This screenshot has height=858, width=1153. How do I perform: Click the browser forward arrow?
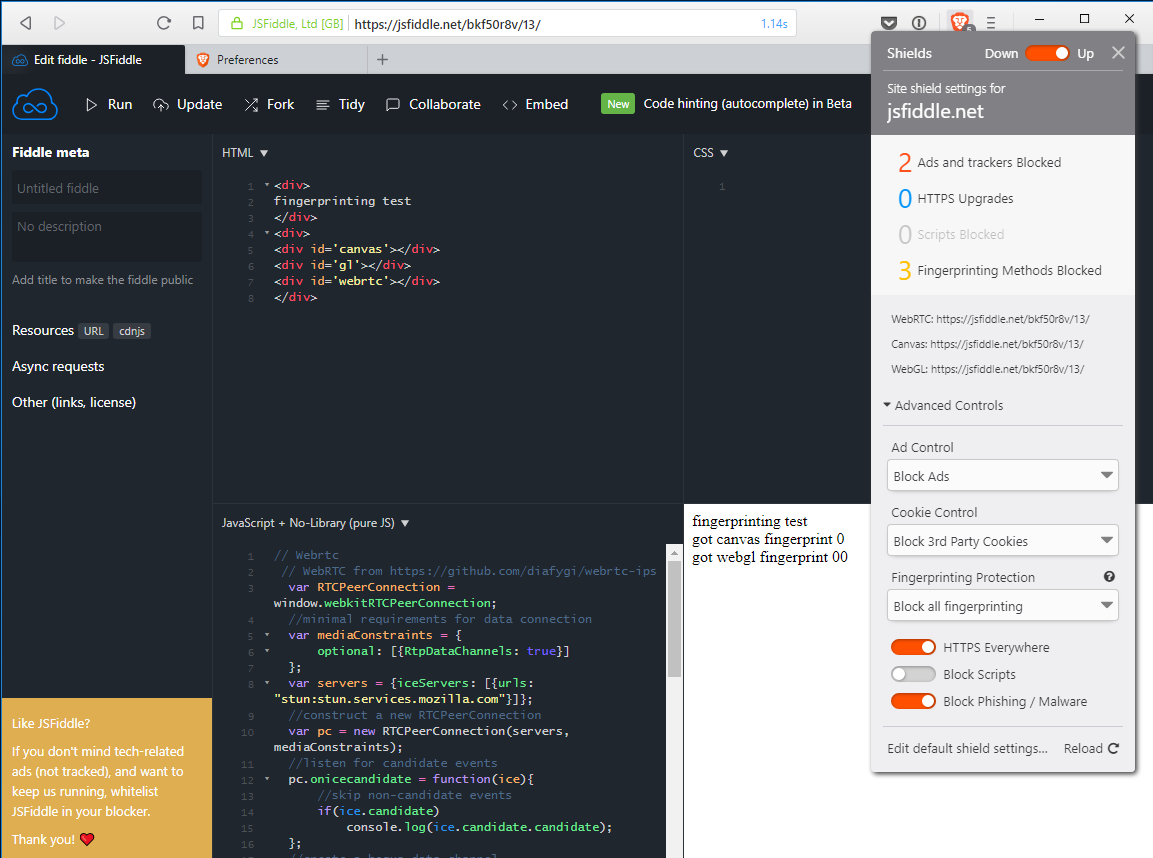[60, 23]
